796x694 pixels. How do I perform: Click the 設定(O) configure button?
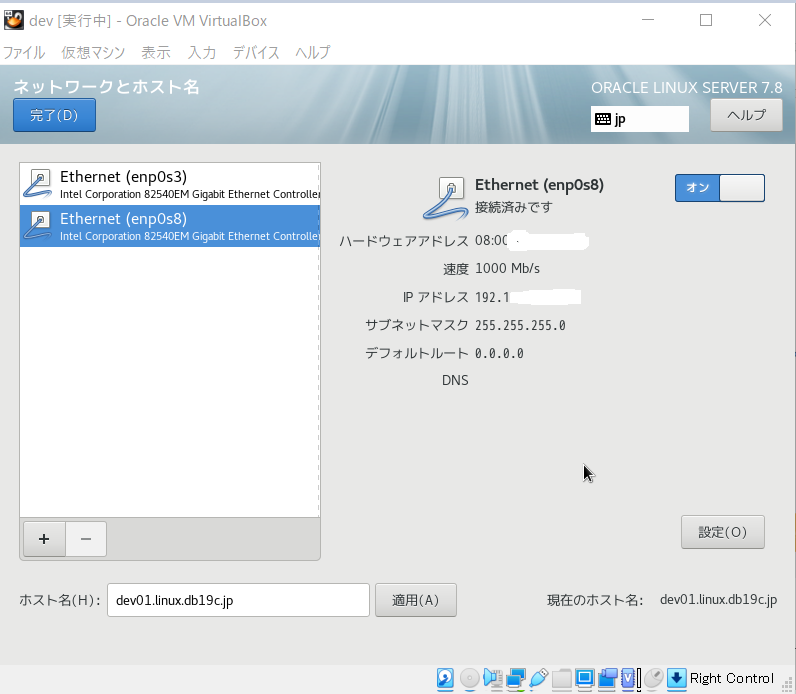(x=722, y=532)
